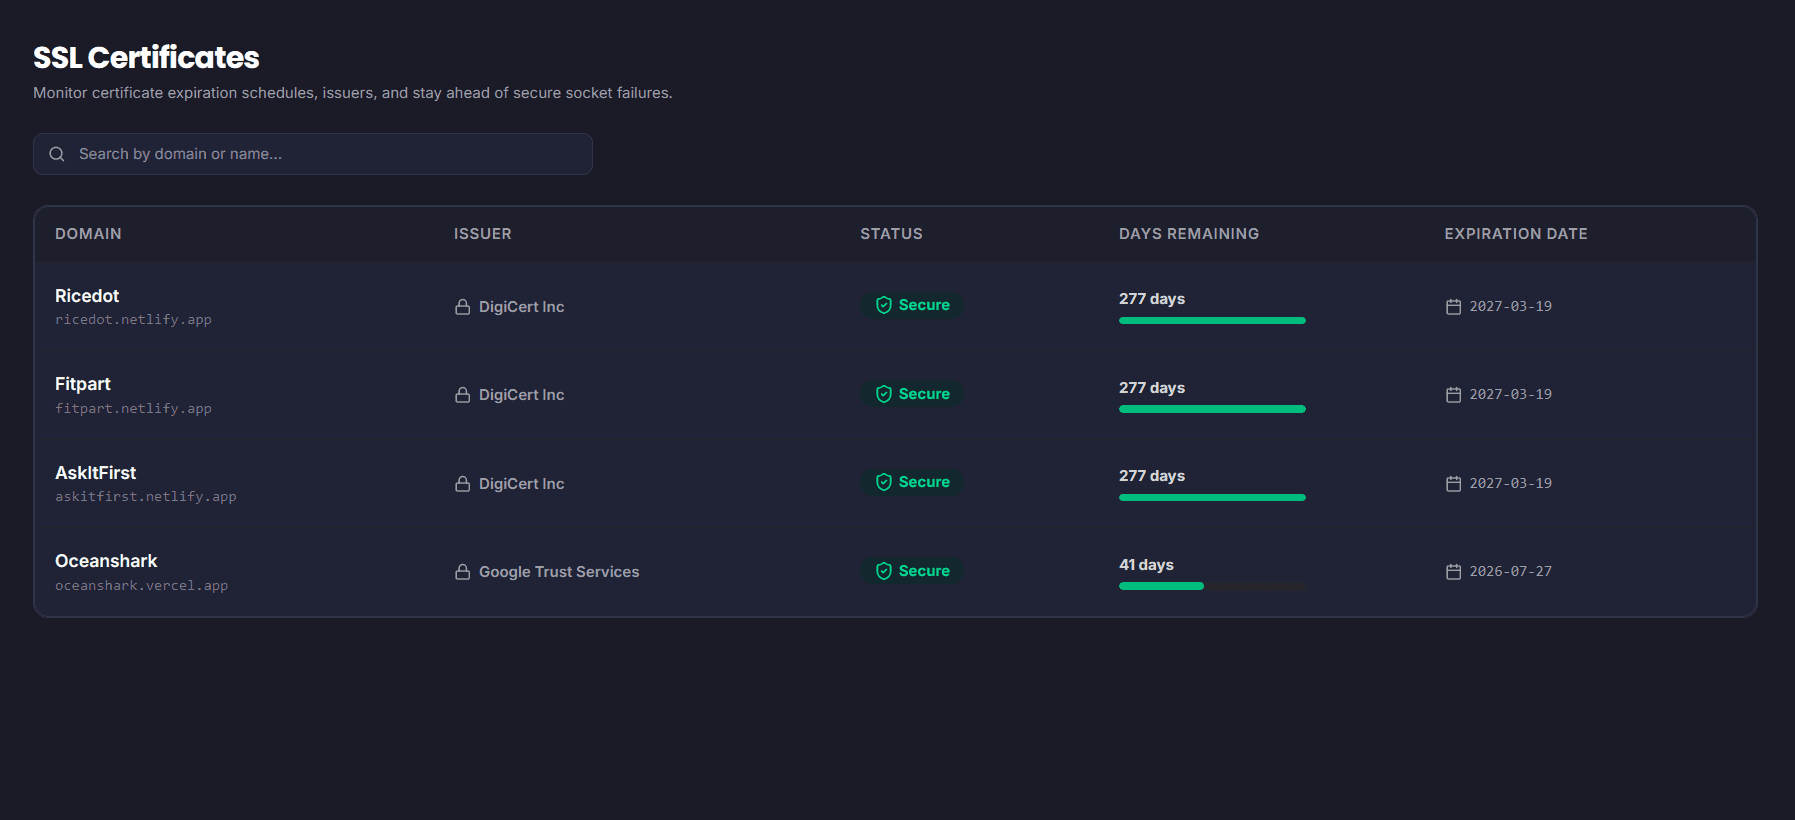Click 277 days in the Fitpart row
The height and width of the screenshot is (820, 1795).
click(x=1152, y=388)
